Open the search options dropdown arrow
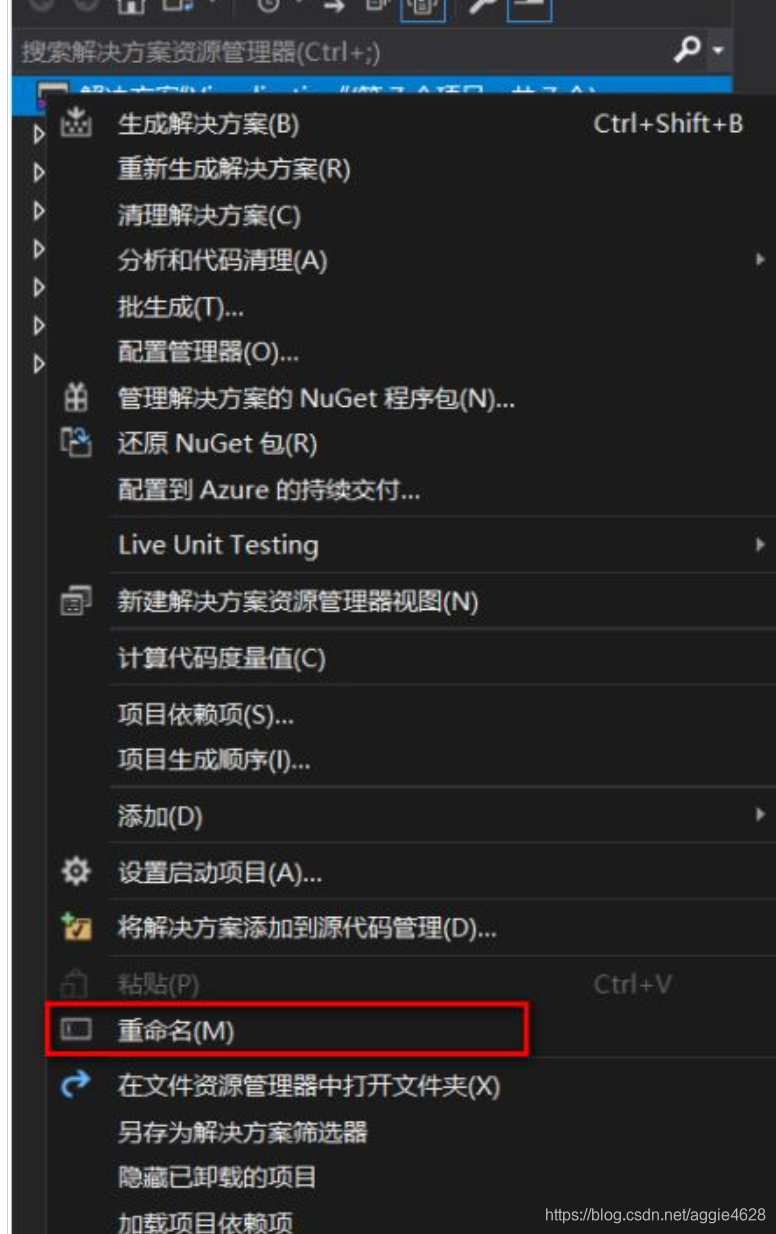 click(717, 51)
